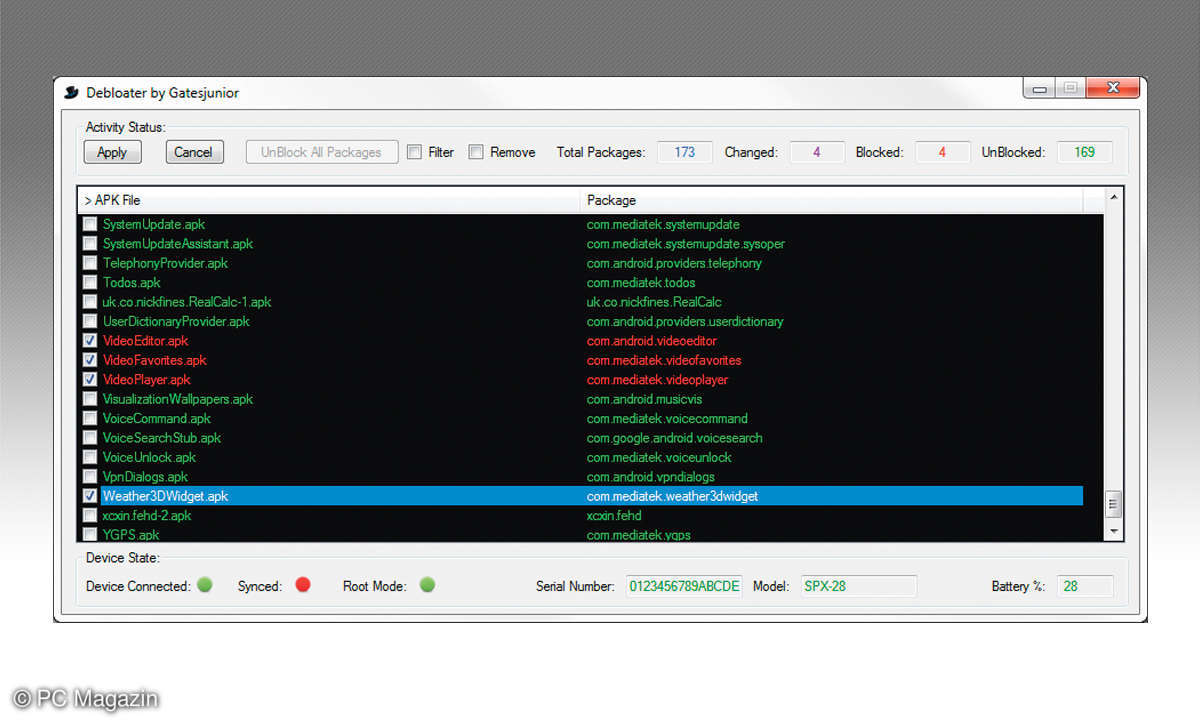The height and width of the screenshot is (720, 1200).
Task: Click package com.android.vpndialogs
Action: pyautogui.click(x=651, y=477)
